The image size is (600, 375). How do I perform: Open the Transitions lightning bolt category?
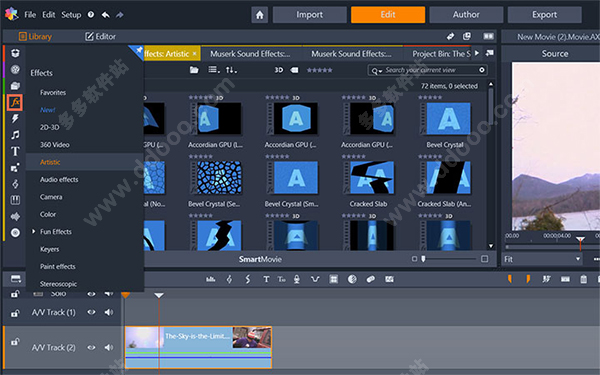point(15,119)
